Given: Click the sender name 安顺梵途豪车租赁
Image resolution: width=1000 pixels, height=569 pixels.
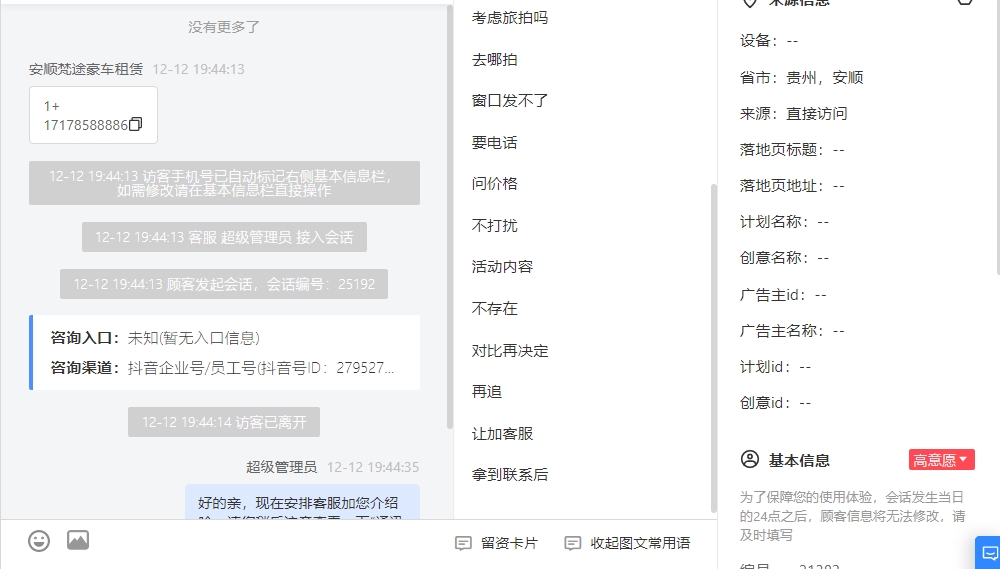Looking at the screenshot, I should 86,69.
